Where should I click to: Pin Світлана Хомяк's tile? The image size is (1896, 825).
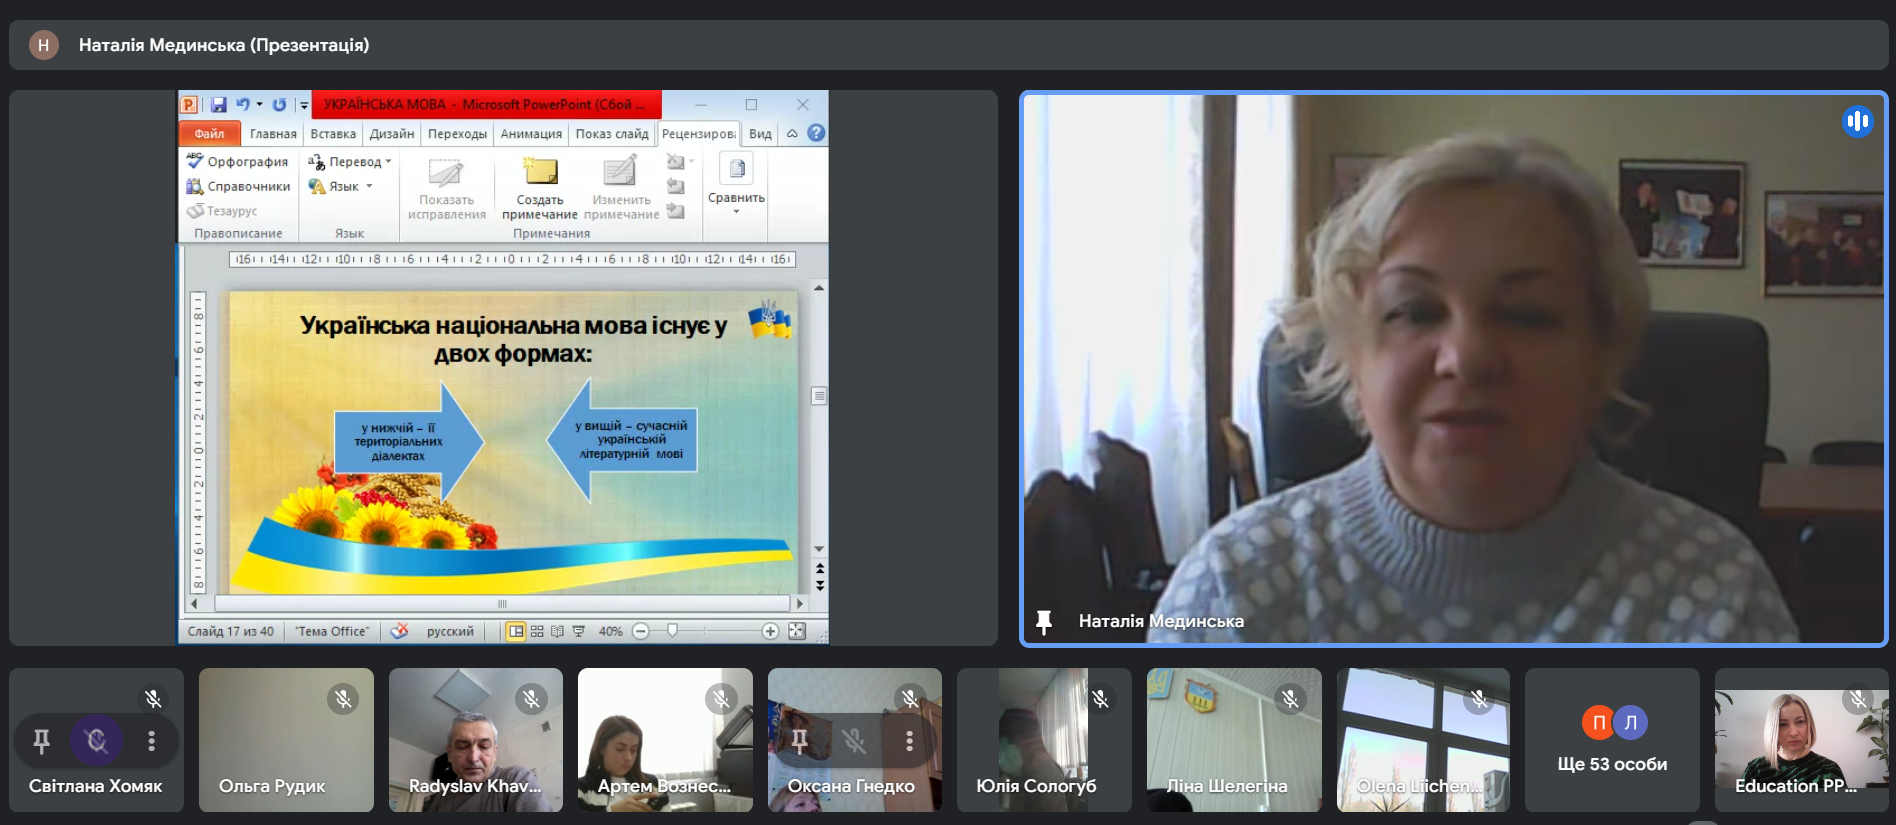41,741
